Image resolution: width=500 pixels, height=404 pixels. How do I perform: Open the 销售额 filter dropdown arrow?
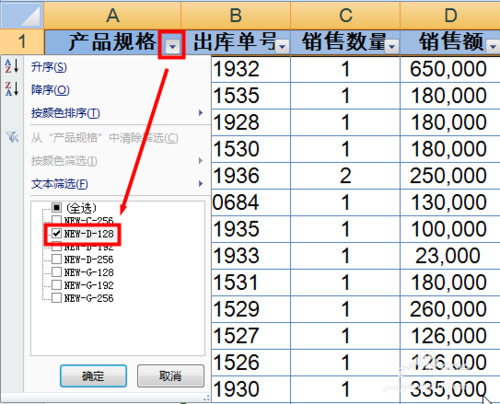click(x=494, y=47)
